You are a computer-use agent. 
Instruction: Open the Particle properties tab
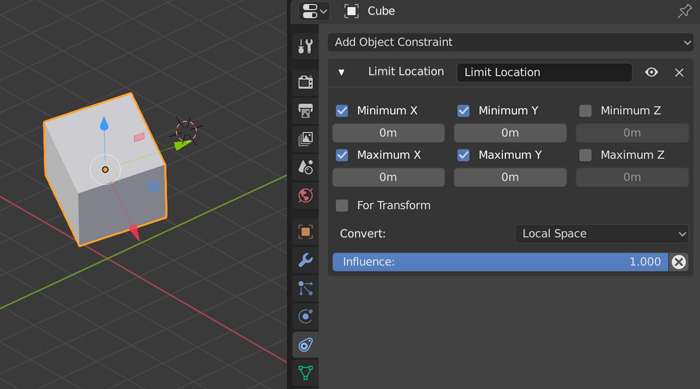click(x=305, y=288)
